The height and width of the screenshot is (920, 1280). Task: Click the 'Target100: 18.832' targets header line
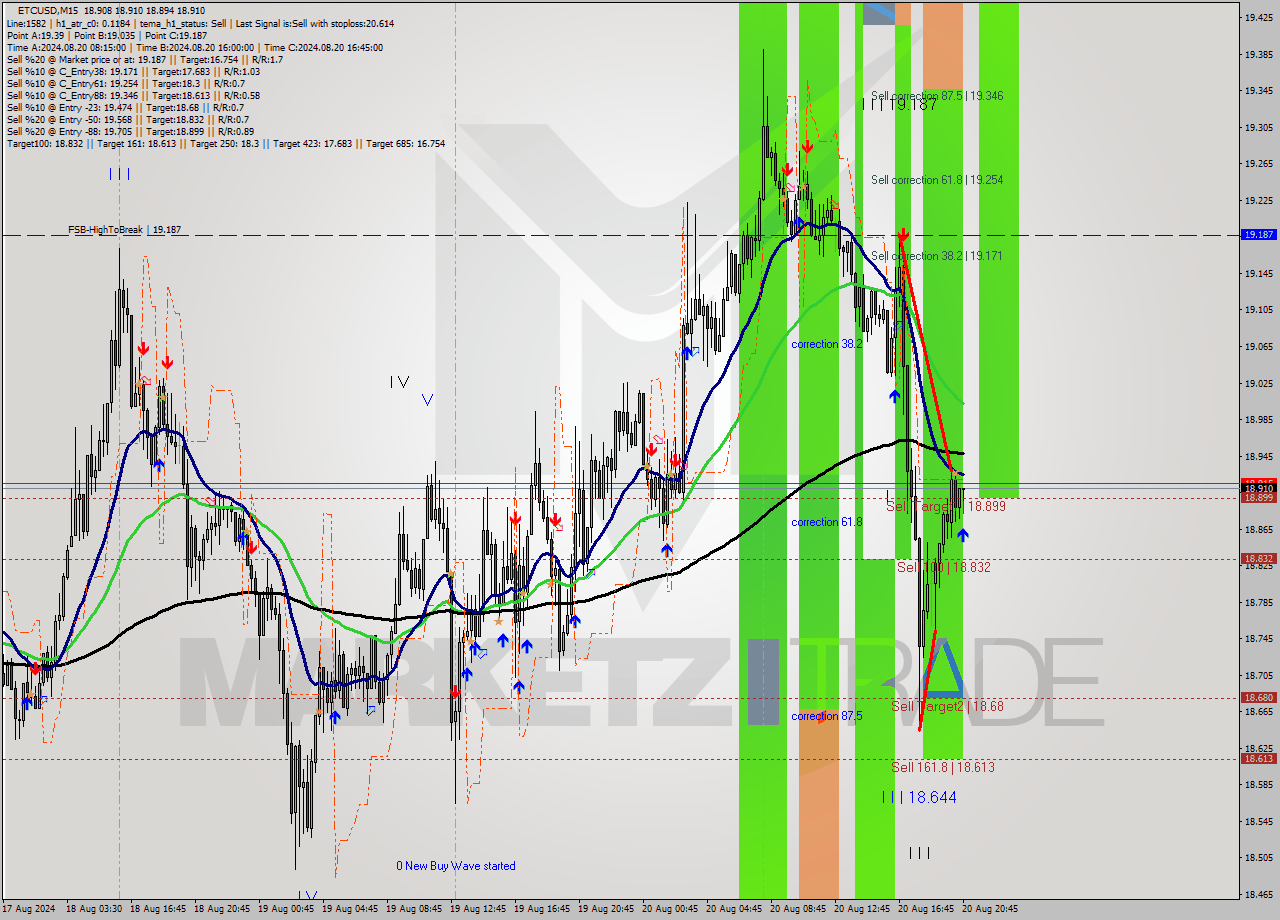[226, 143]
